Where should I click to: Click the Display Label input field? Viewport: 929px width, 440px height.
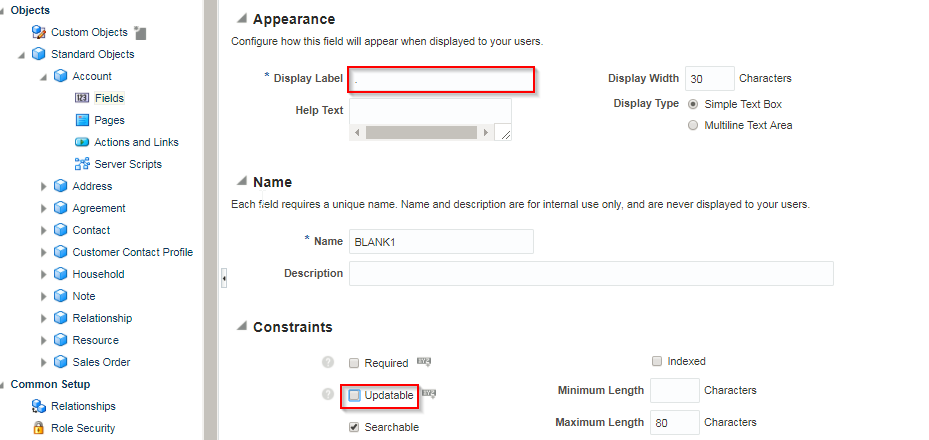[x=441, y=79]
